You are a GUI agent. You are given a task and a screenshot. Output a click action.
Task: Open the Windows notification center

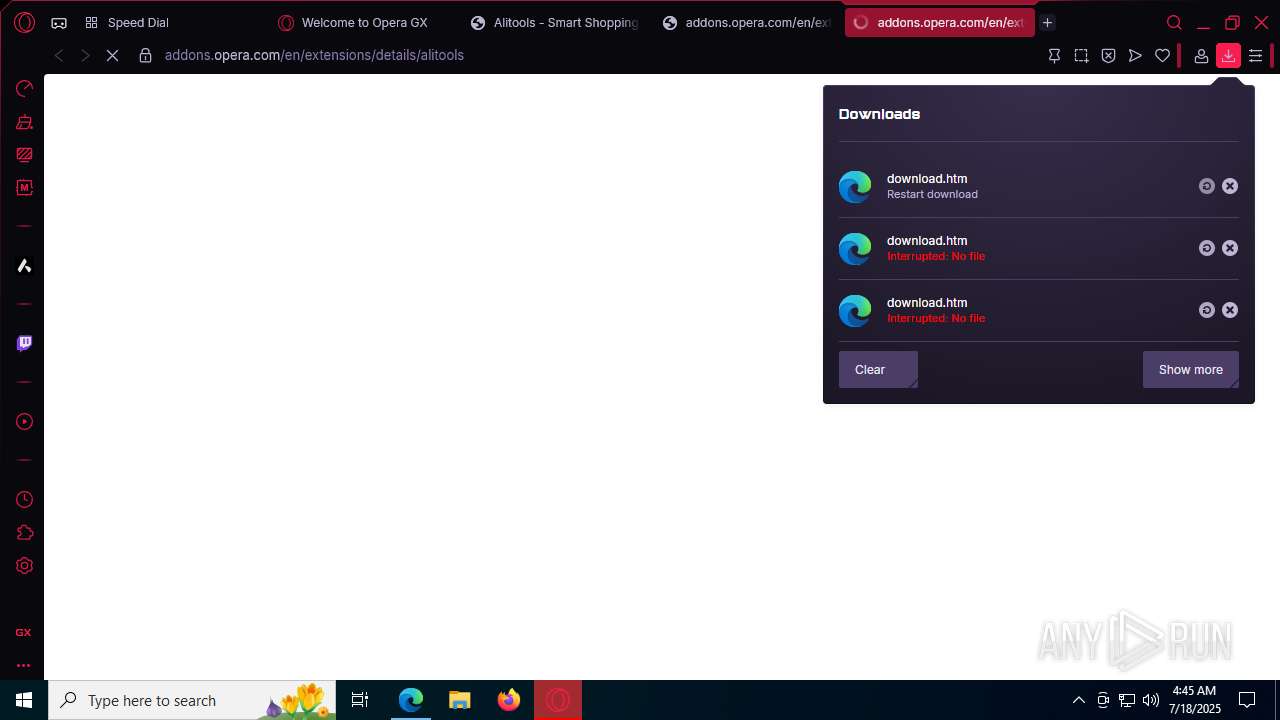pyautogui.click(x=1247, y=700)
